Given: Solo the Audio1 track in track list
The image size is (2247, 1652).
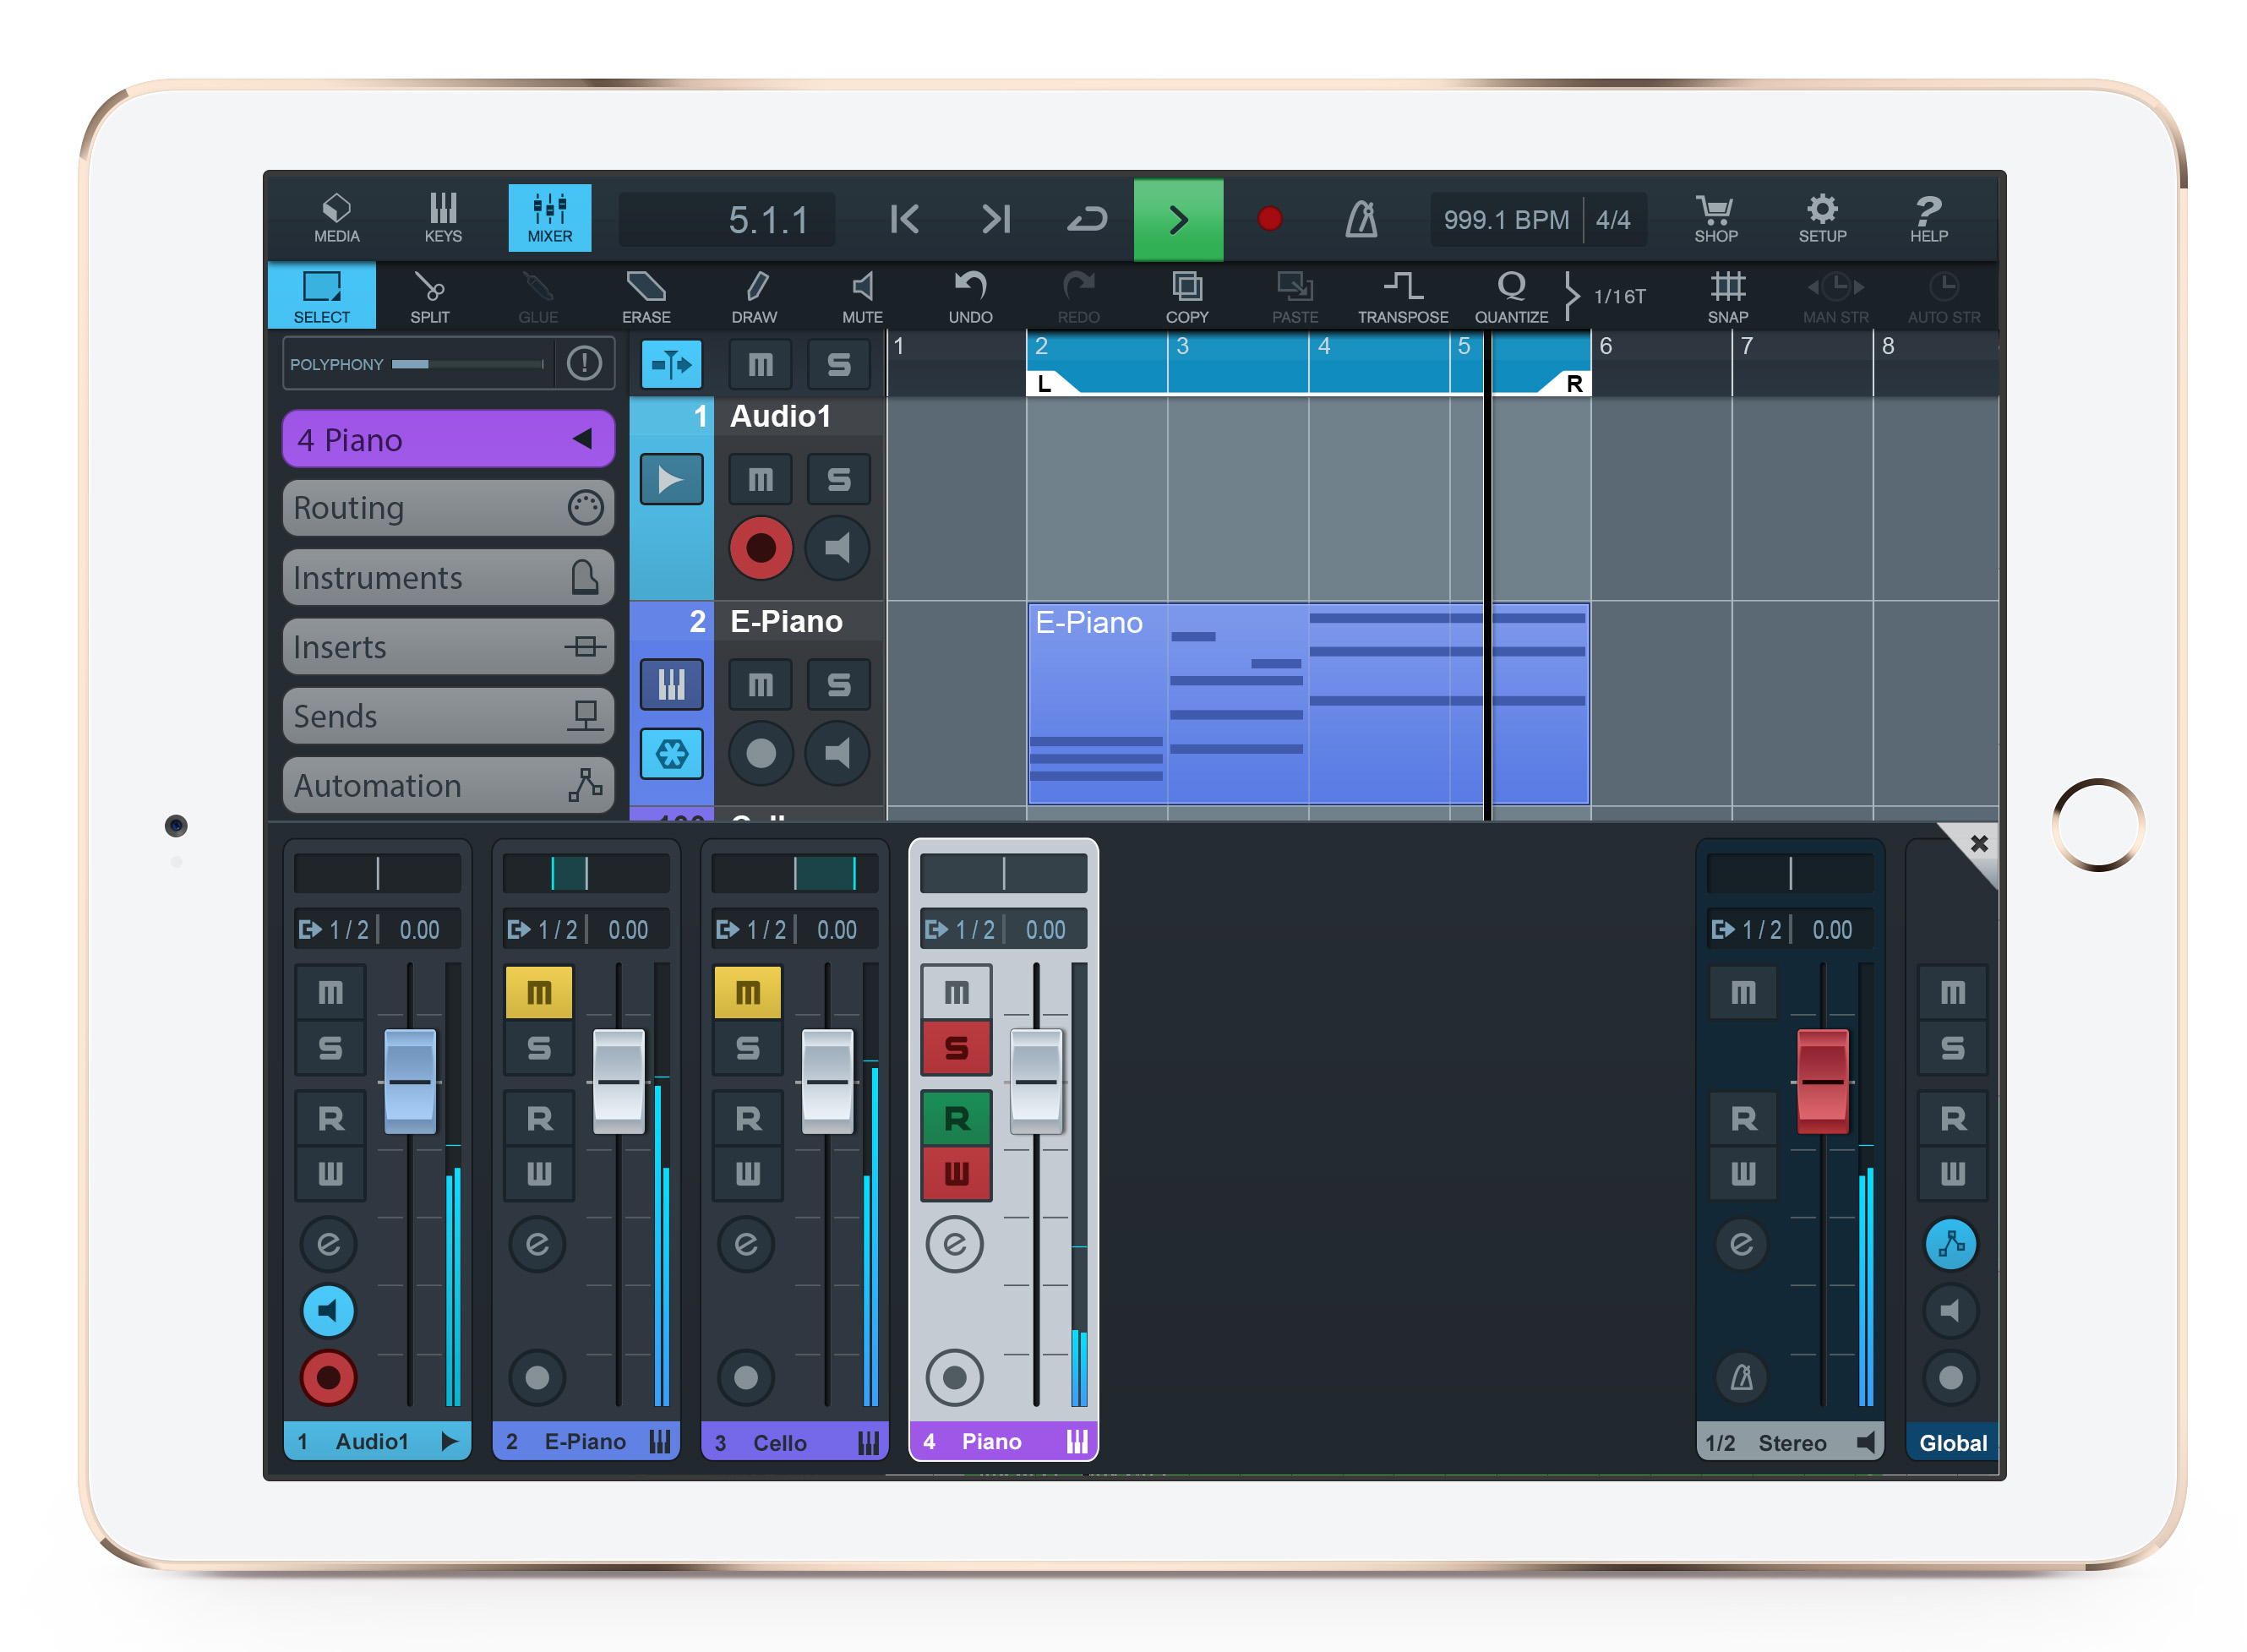Looking at the screenshot, I should coord(838,480).
